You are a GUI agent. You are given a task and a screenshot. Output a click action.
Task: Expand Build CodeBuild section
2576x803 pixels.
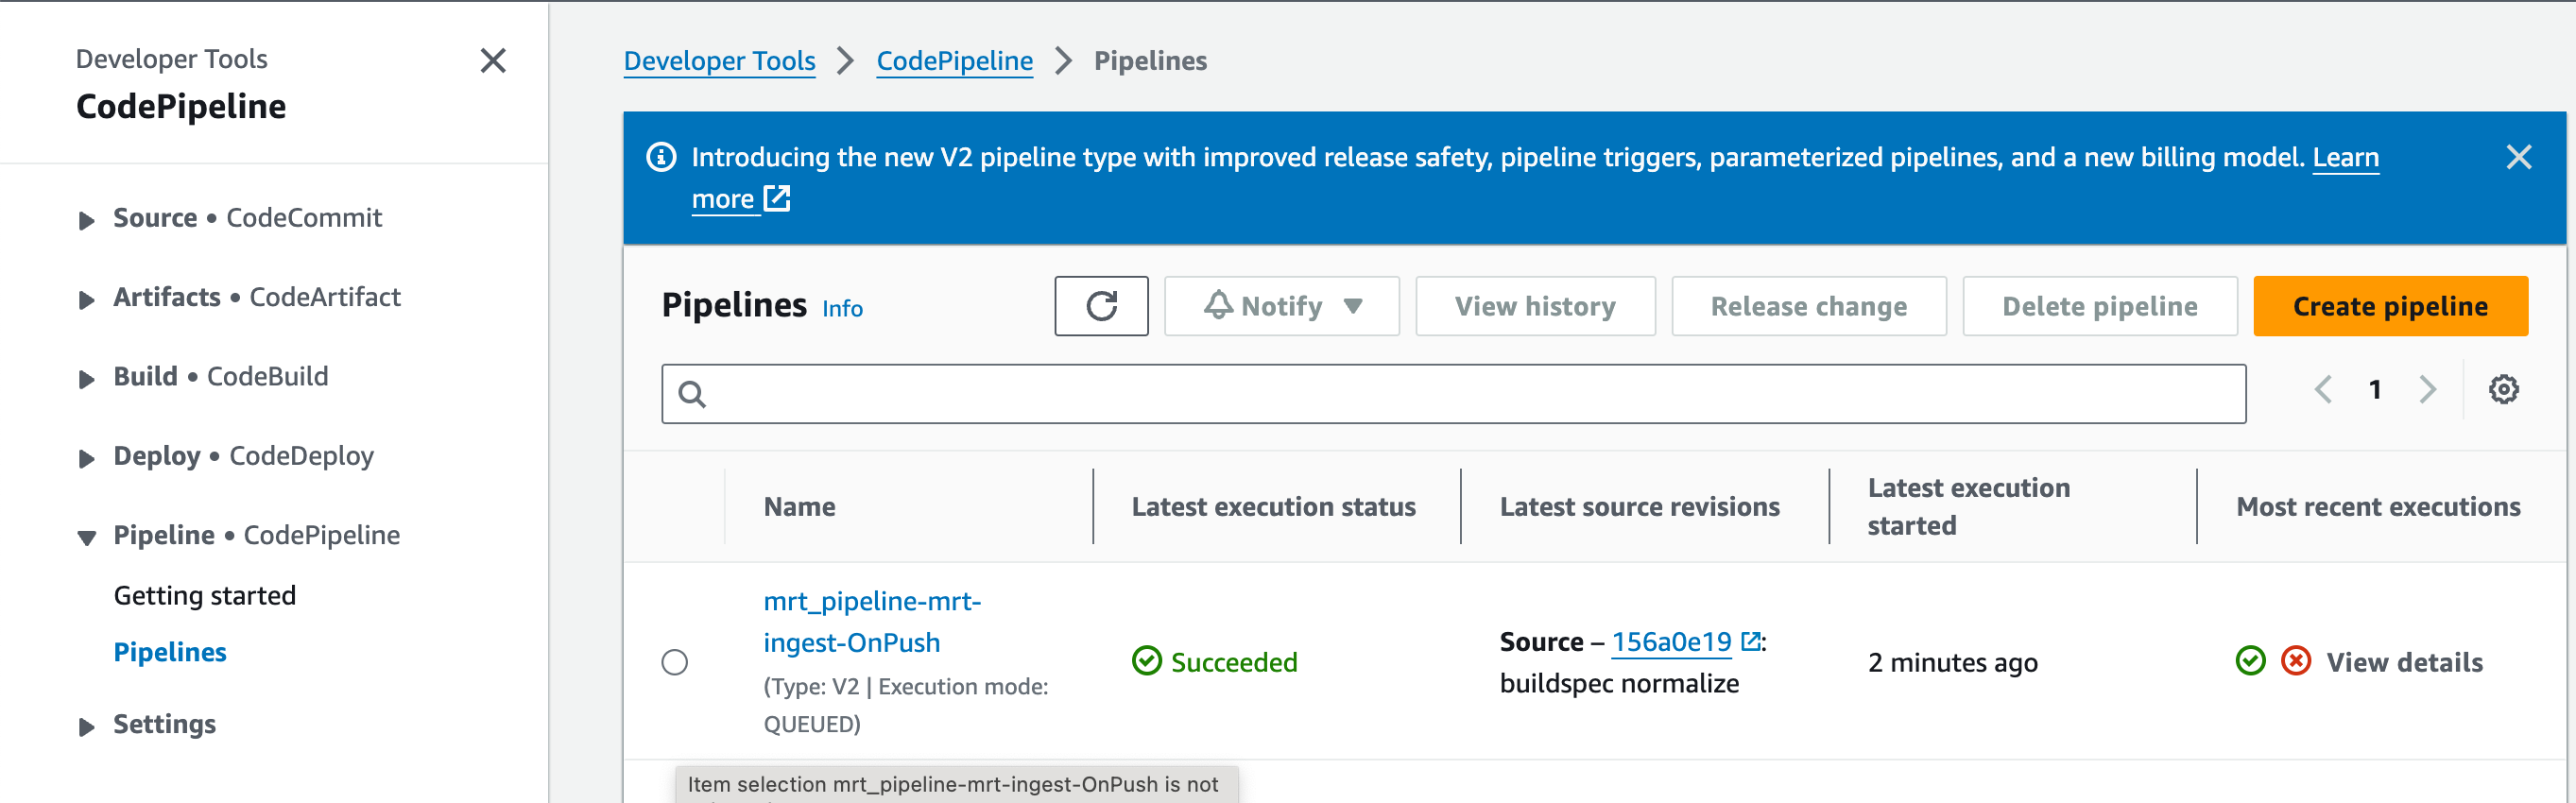coord(87,378)
